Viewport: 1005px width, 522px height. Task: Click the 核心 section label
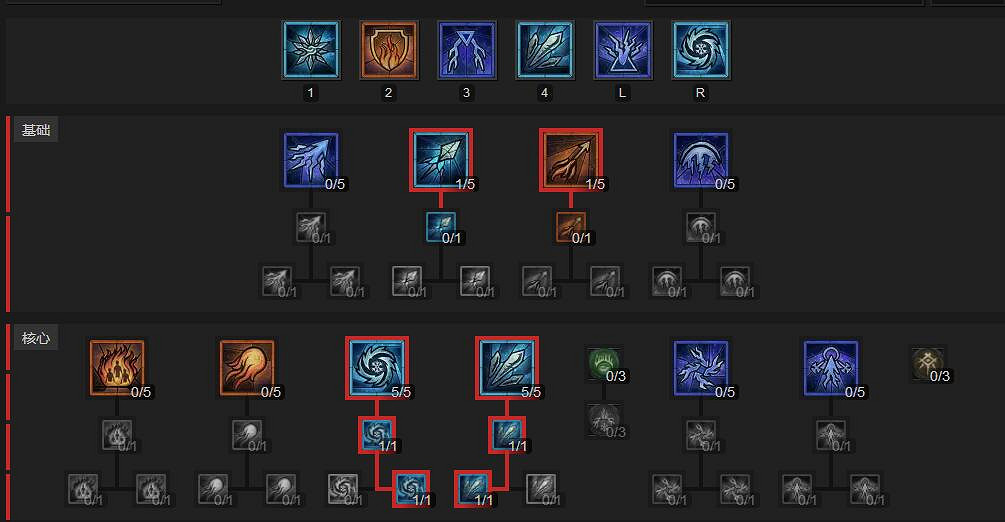click(x=36, y=338)
